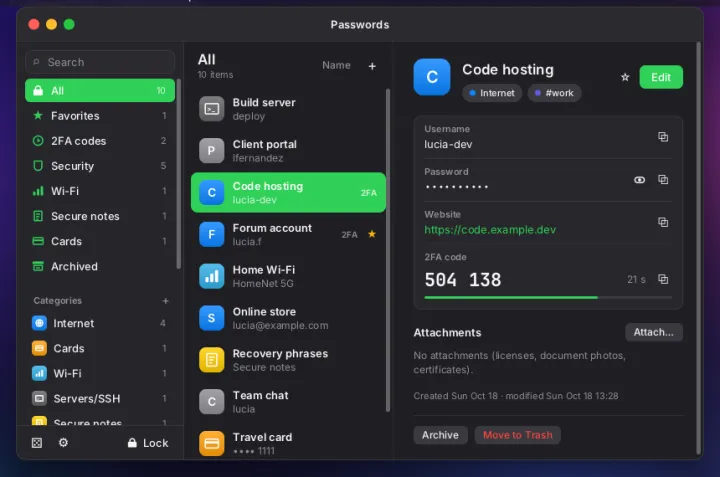
Task: Select Recovery phrases entry
Action: click(x=288, y=360)
